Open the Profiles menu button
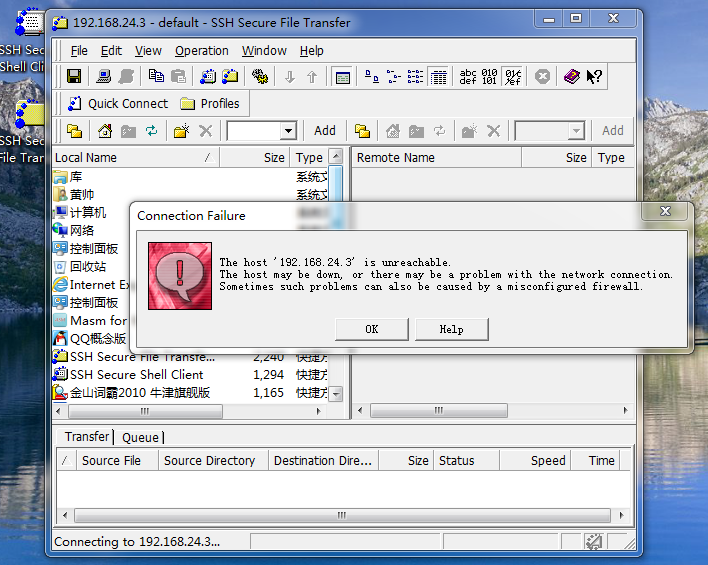Image resolution: width=708 pixels, height=565 pixels. (x=210, y=104)
